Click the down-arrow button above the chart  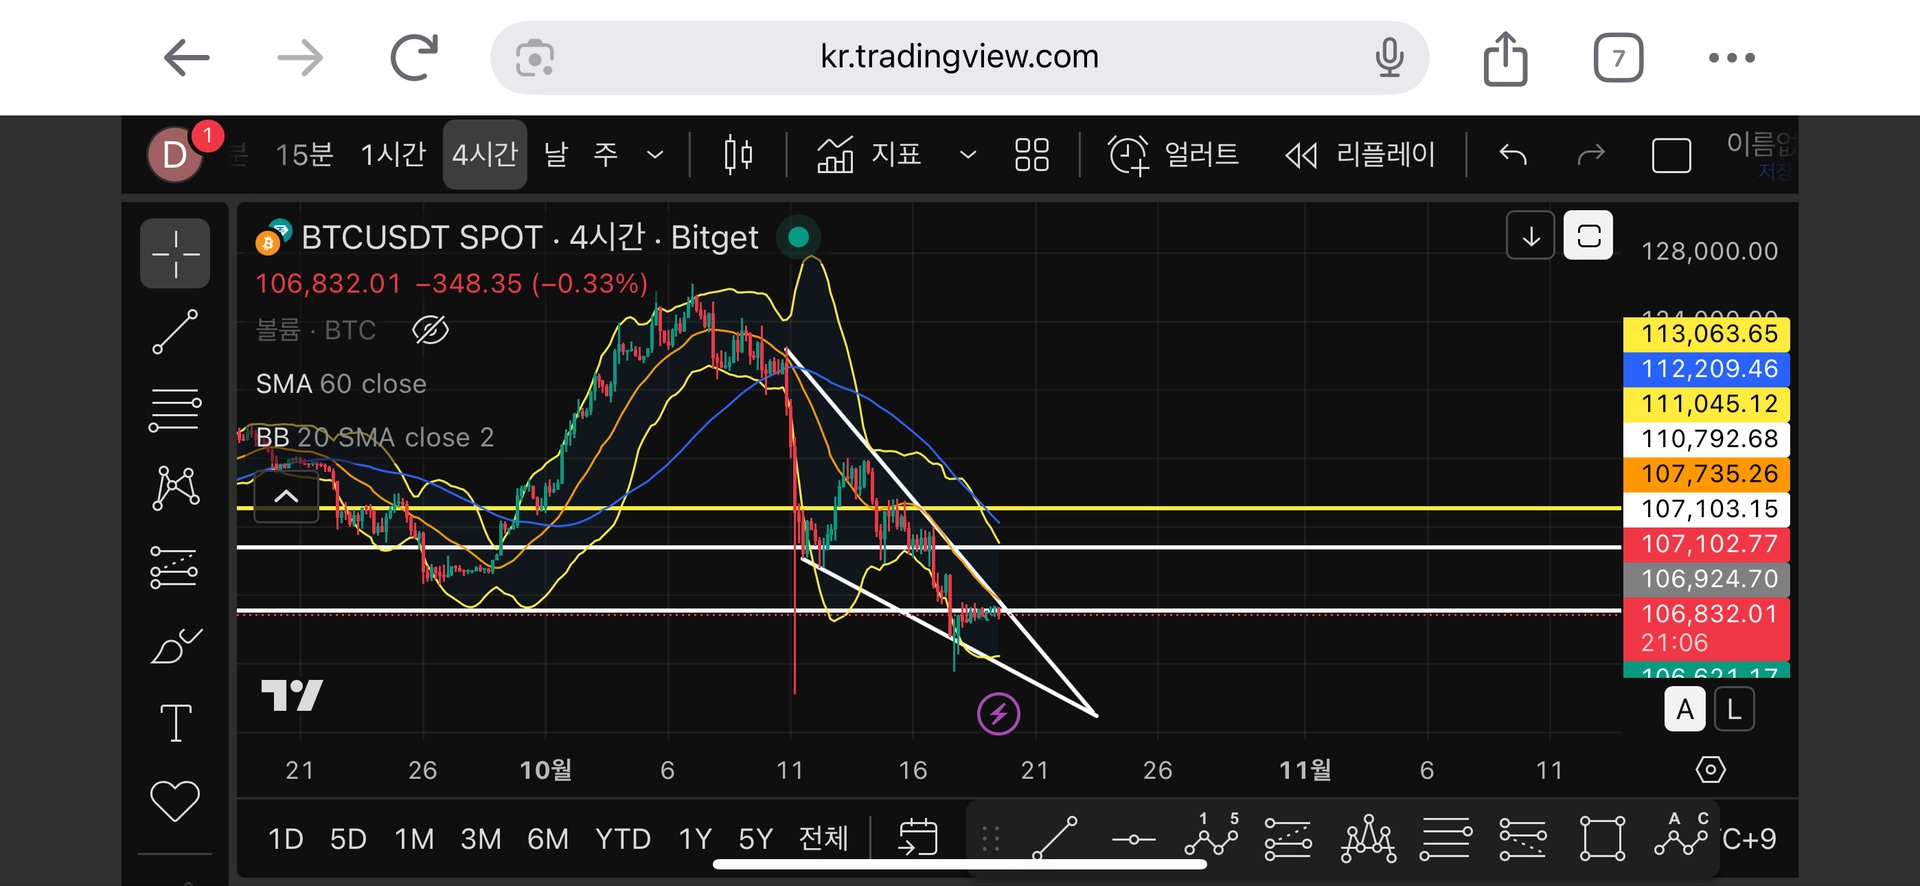point(1530,237)
